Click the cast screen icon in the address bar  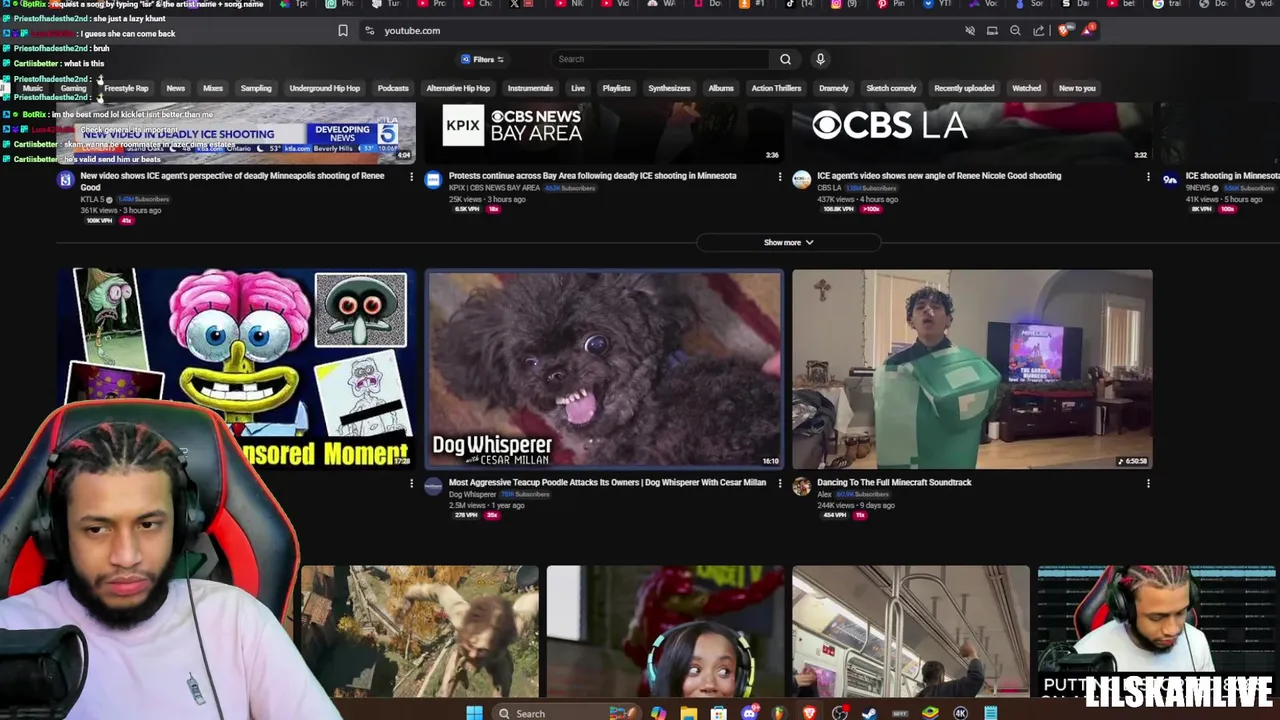pos(992,31)
